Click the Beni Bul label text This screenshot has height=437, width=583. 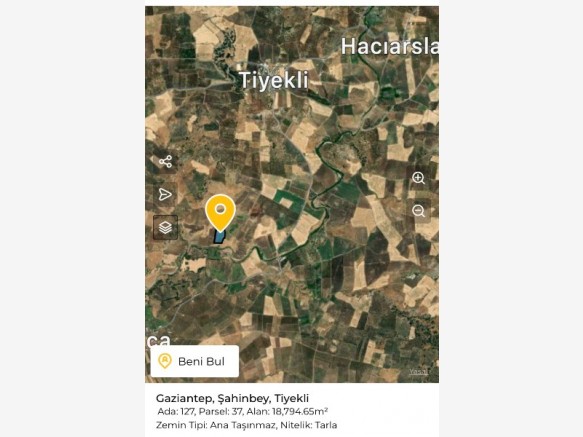[x=201, y=361]
